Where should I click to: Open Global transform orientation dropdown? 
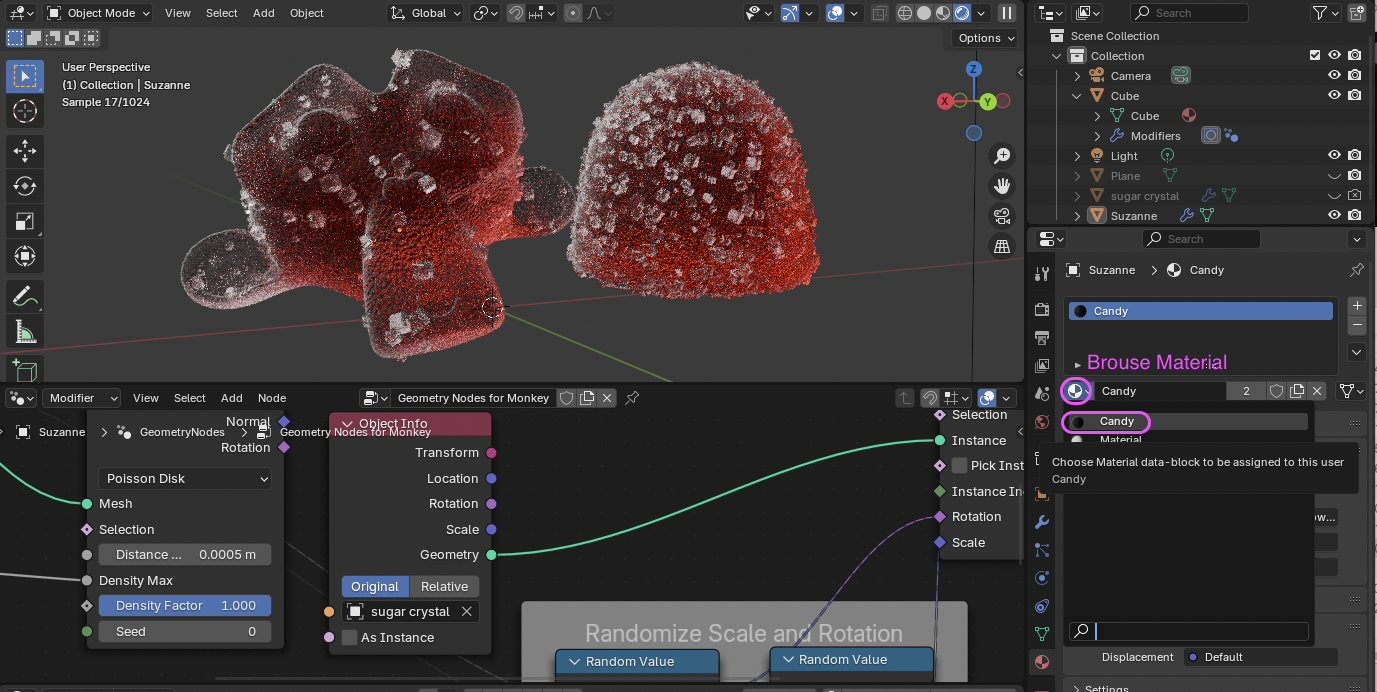tap(425, 13)
